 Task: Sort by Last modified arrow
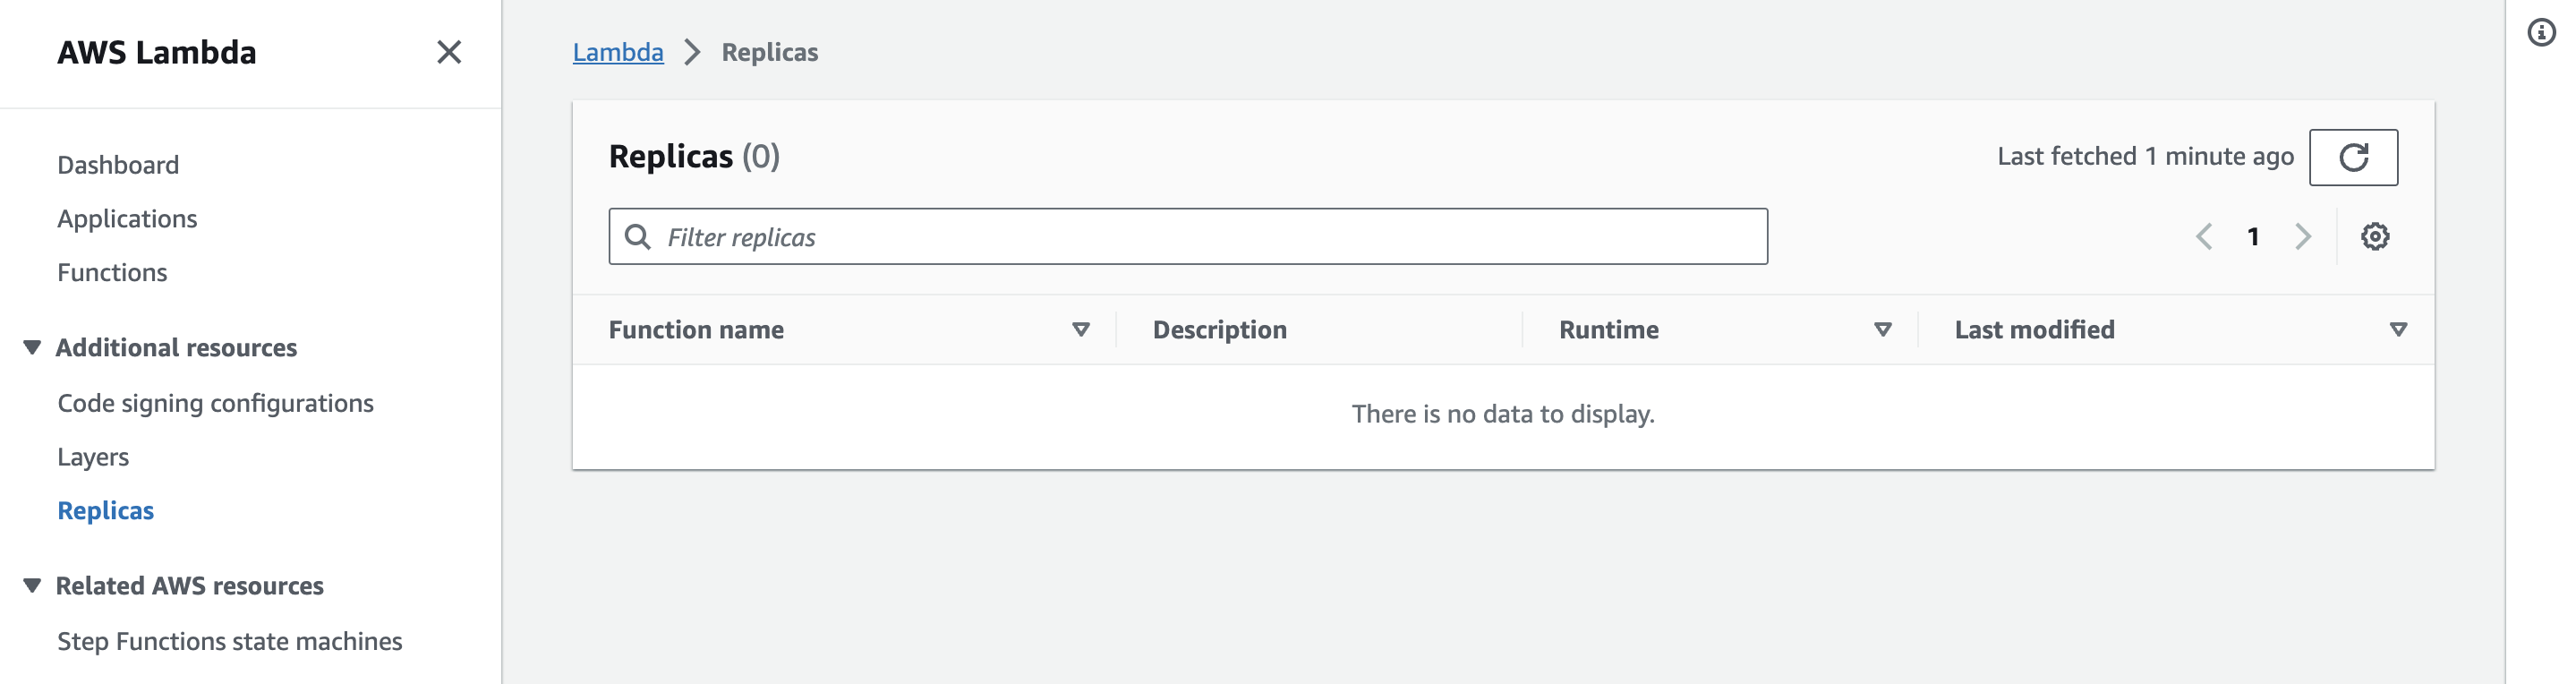pyautogui.click(x=2397, y=330)
